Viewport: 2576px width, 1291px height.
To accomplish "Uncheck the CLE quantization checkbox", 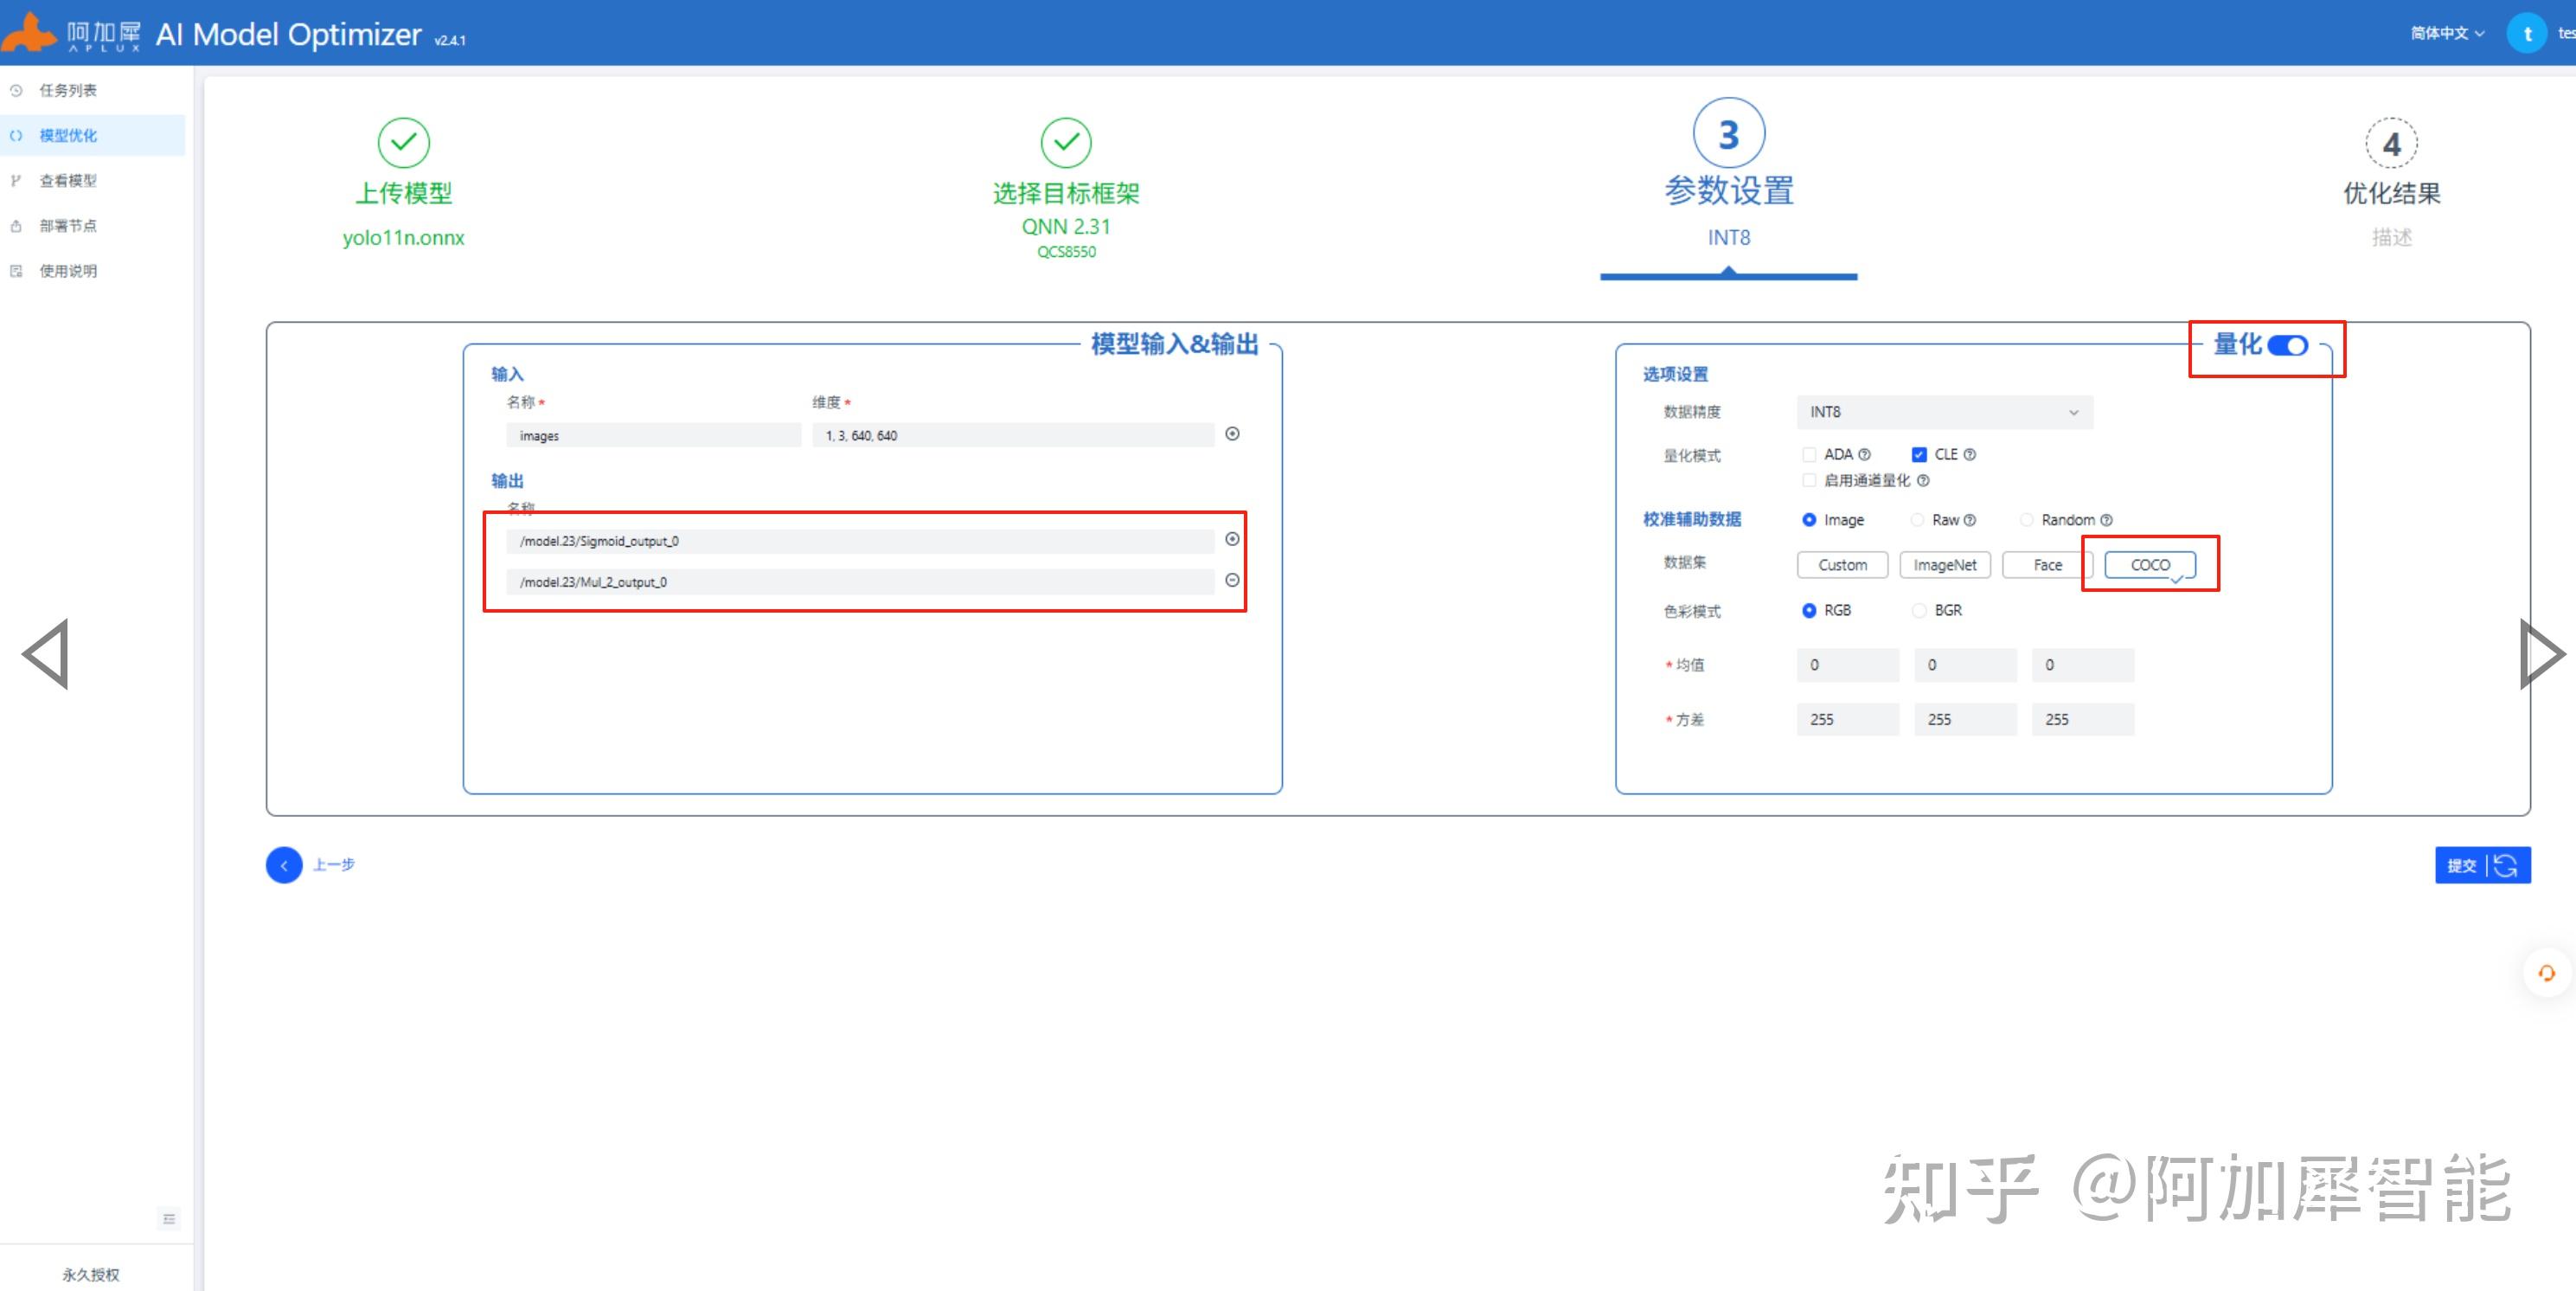I will [x=1919, y=453].
